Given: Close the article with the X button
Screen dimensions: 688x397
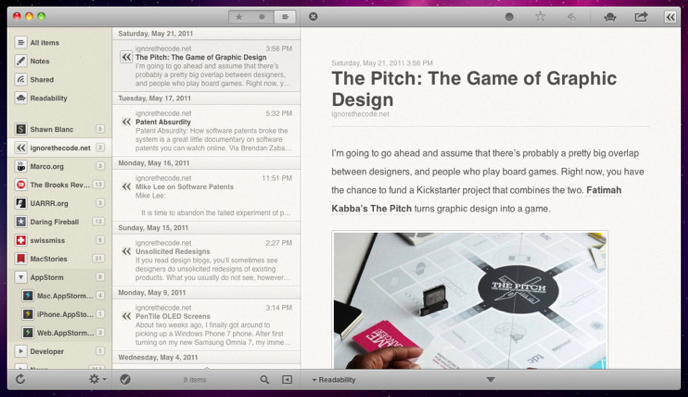Looking at the screenshot, I should click(x=313, y=17).
